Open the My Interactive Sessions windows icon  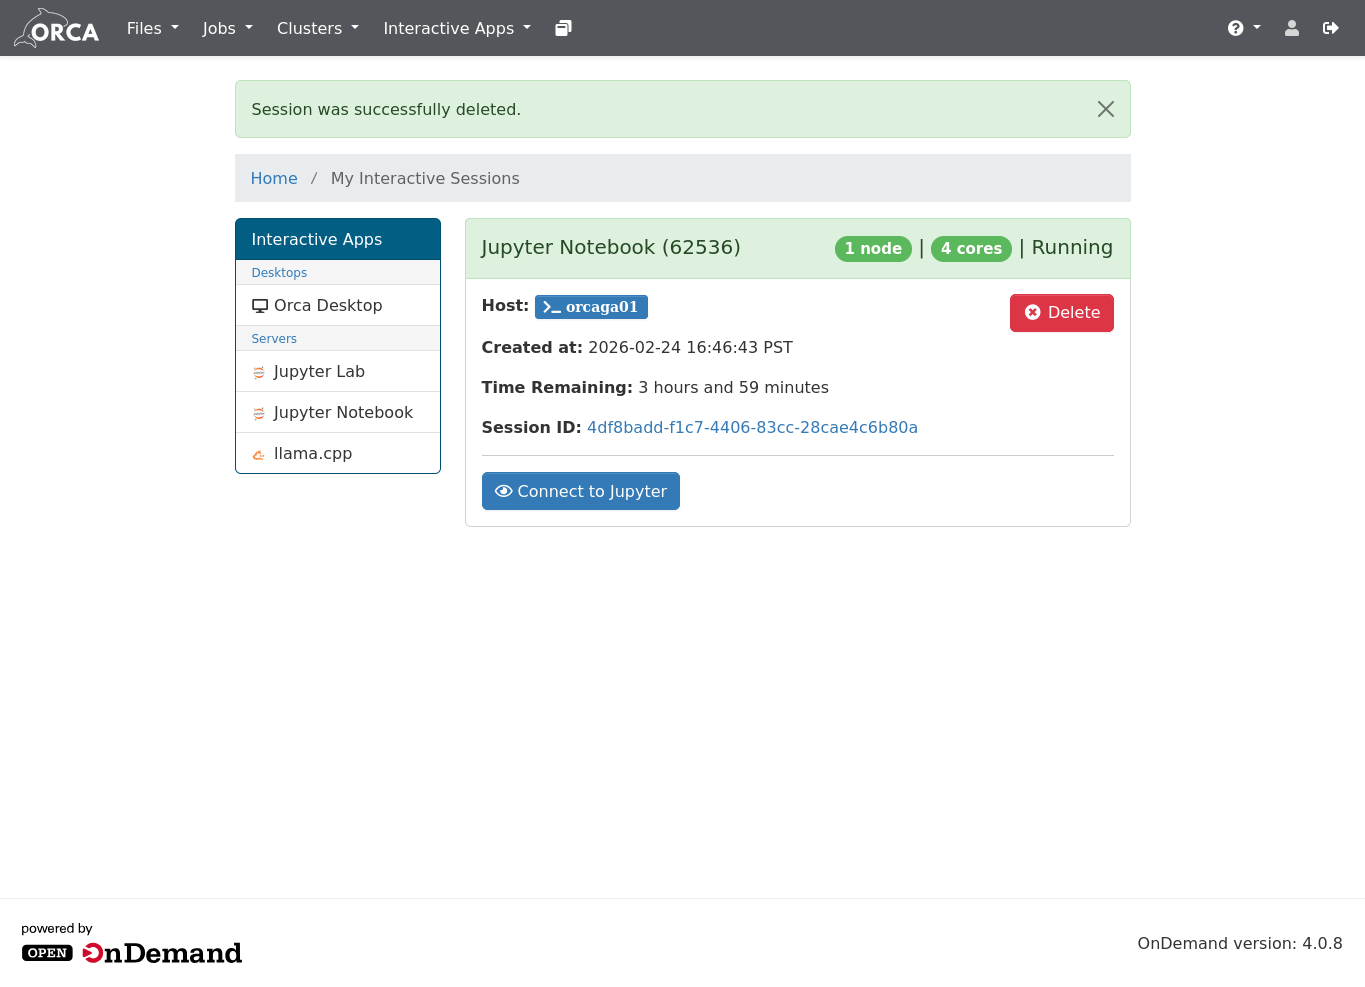coord(563,28)
